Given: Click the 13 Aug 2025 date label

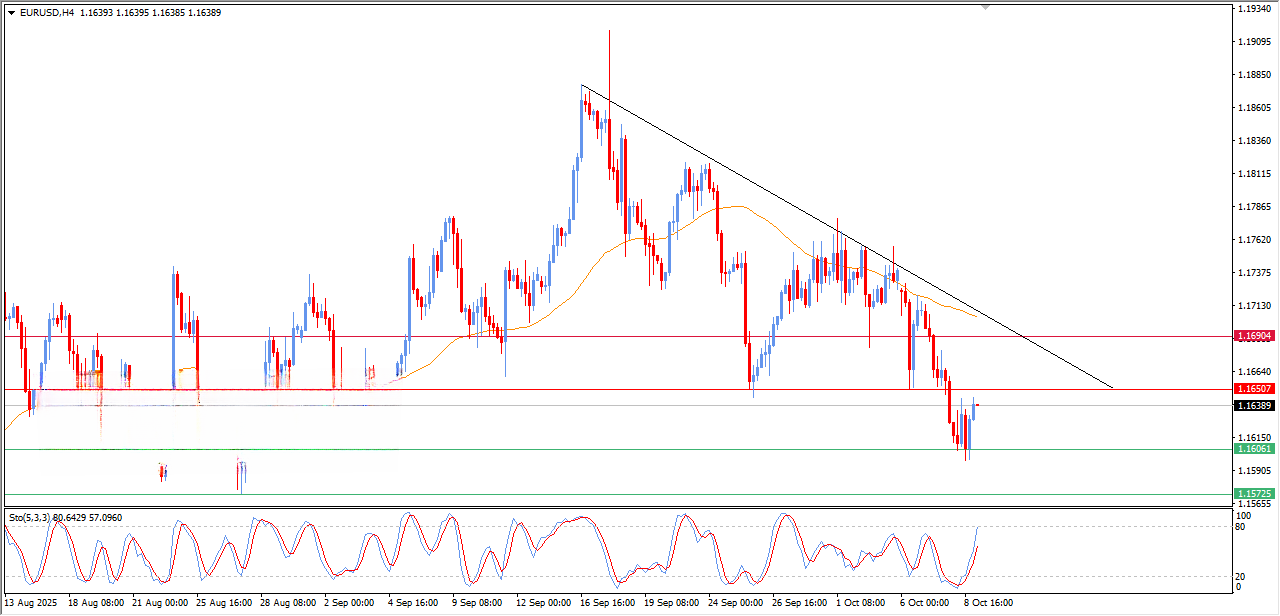Looking at the screenshot, I should pos(33,603).
